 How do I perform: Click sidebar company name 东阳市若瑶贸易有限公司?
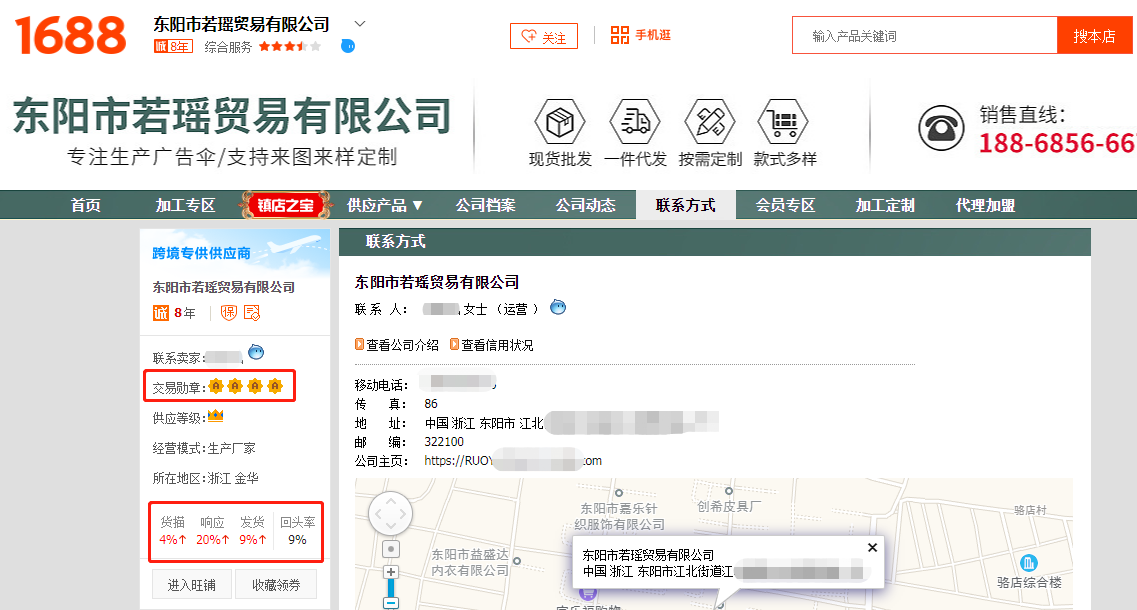tap(223, 287)
